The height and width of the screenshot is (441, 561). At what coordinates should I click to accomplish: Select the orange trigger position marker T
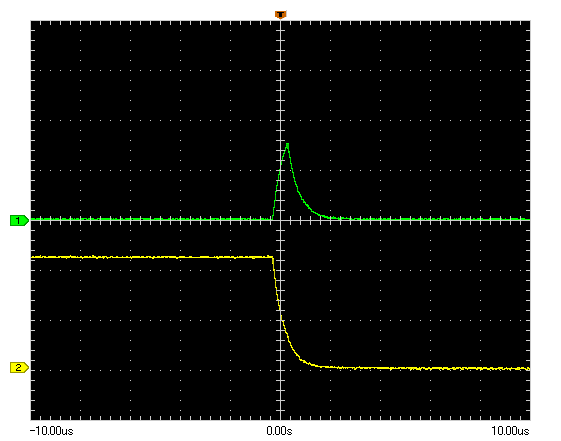pyautogui.click(x=280, y=15)
